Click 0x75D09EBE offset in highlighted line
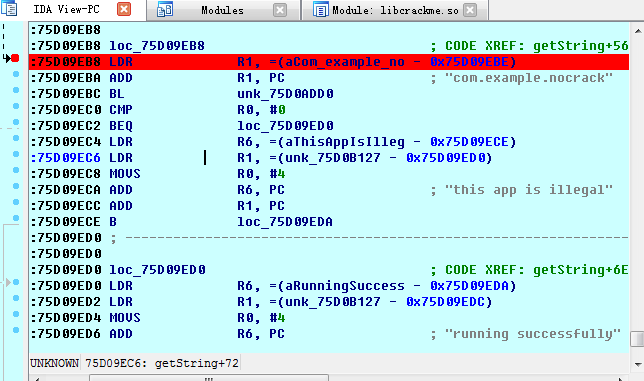 [x=469, y=62]
